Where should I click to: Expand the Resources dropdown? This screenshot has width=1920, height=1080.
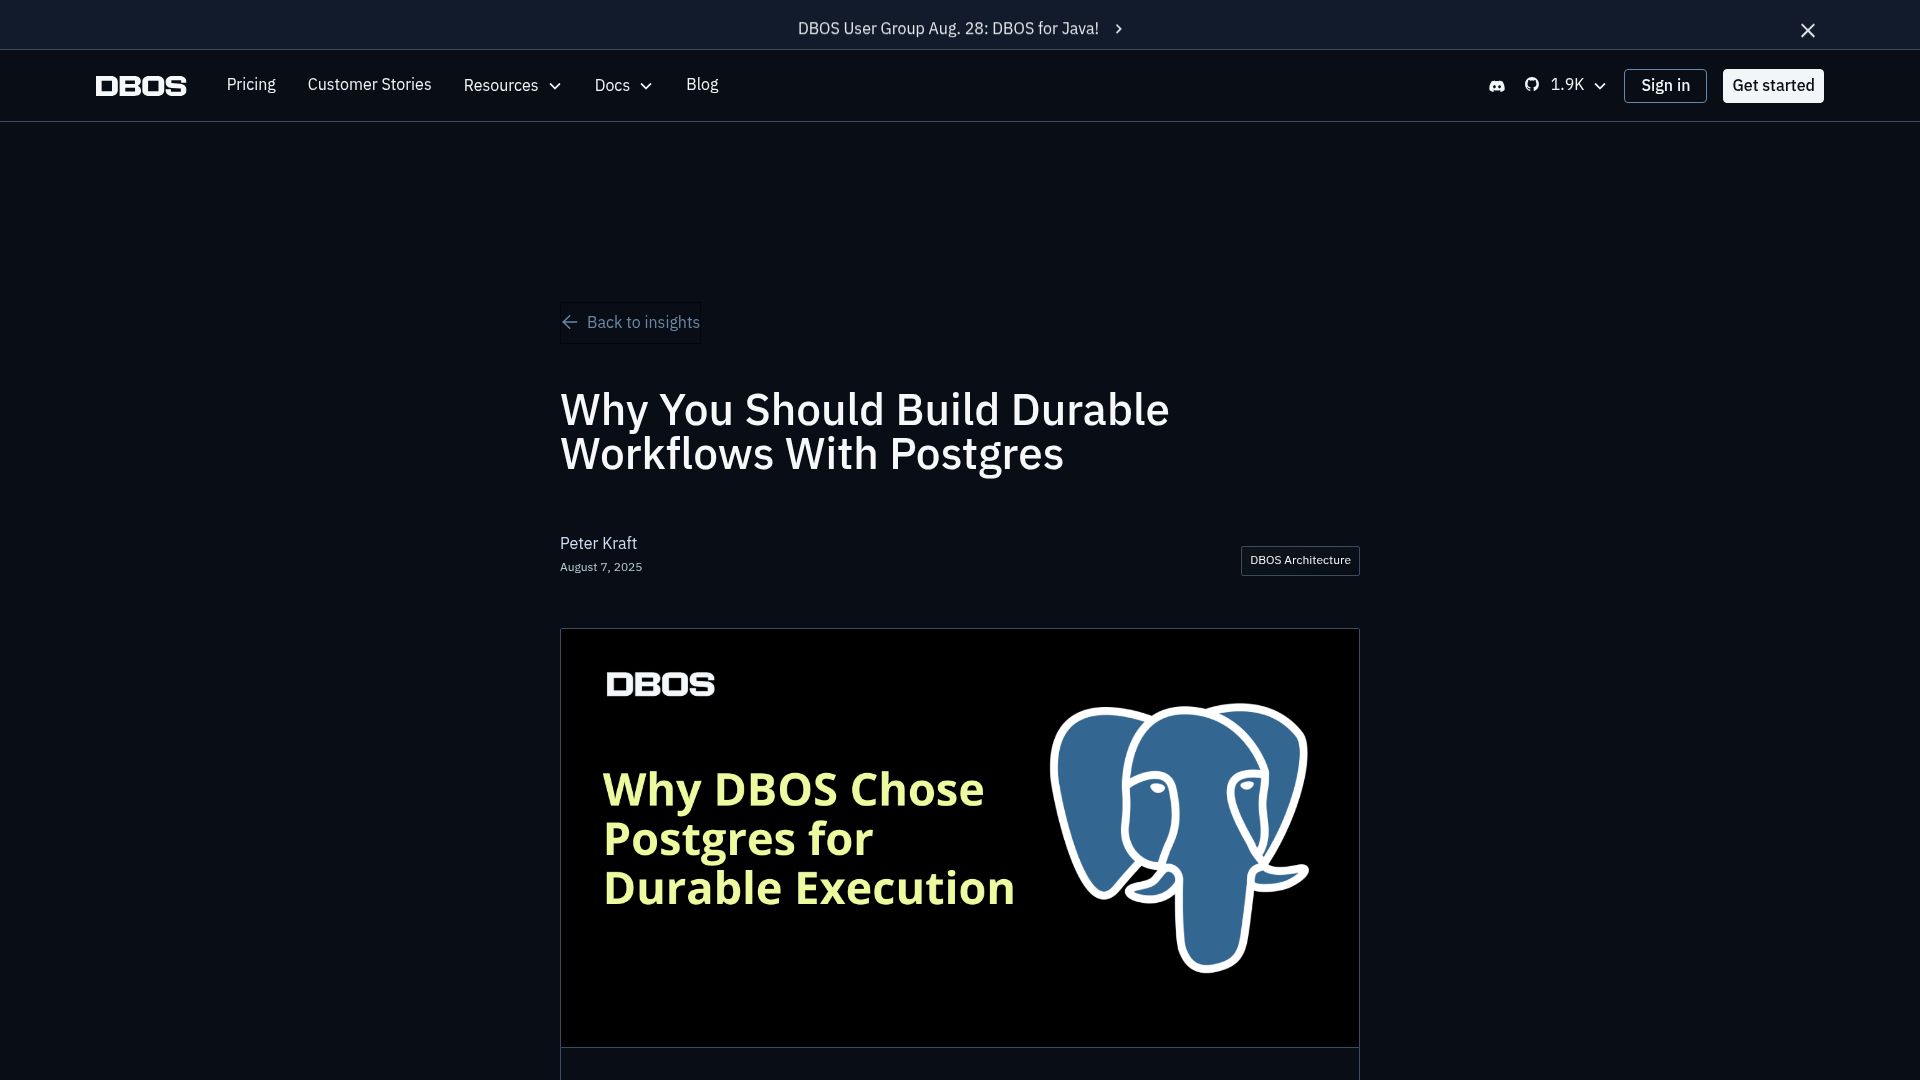[x=513, y=86]
